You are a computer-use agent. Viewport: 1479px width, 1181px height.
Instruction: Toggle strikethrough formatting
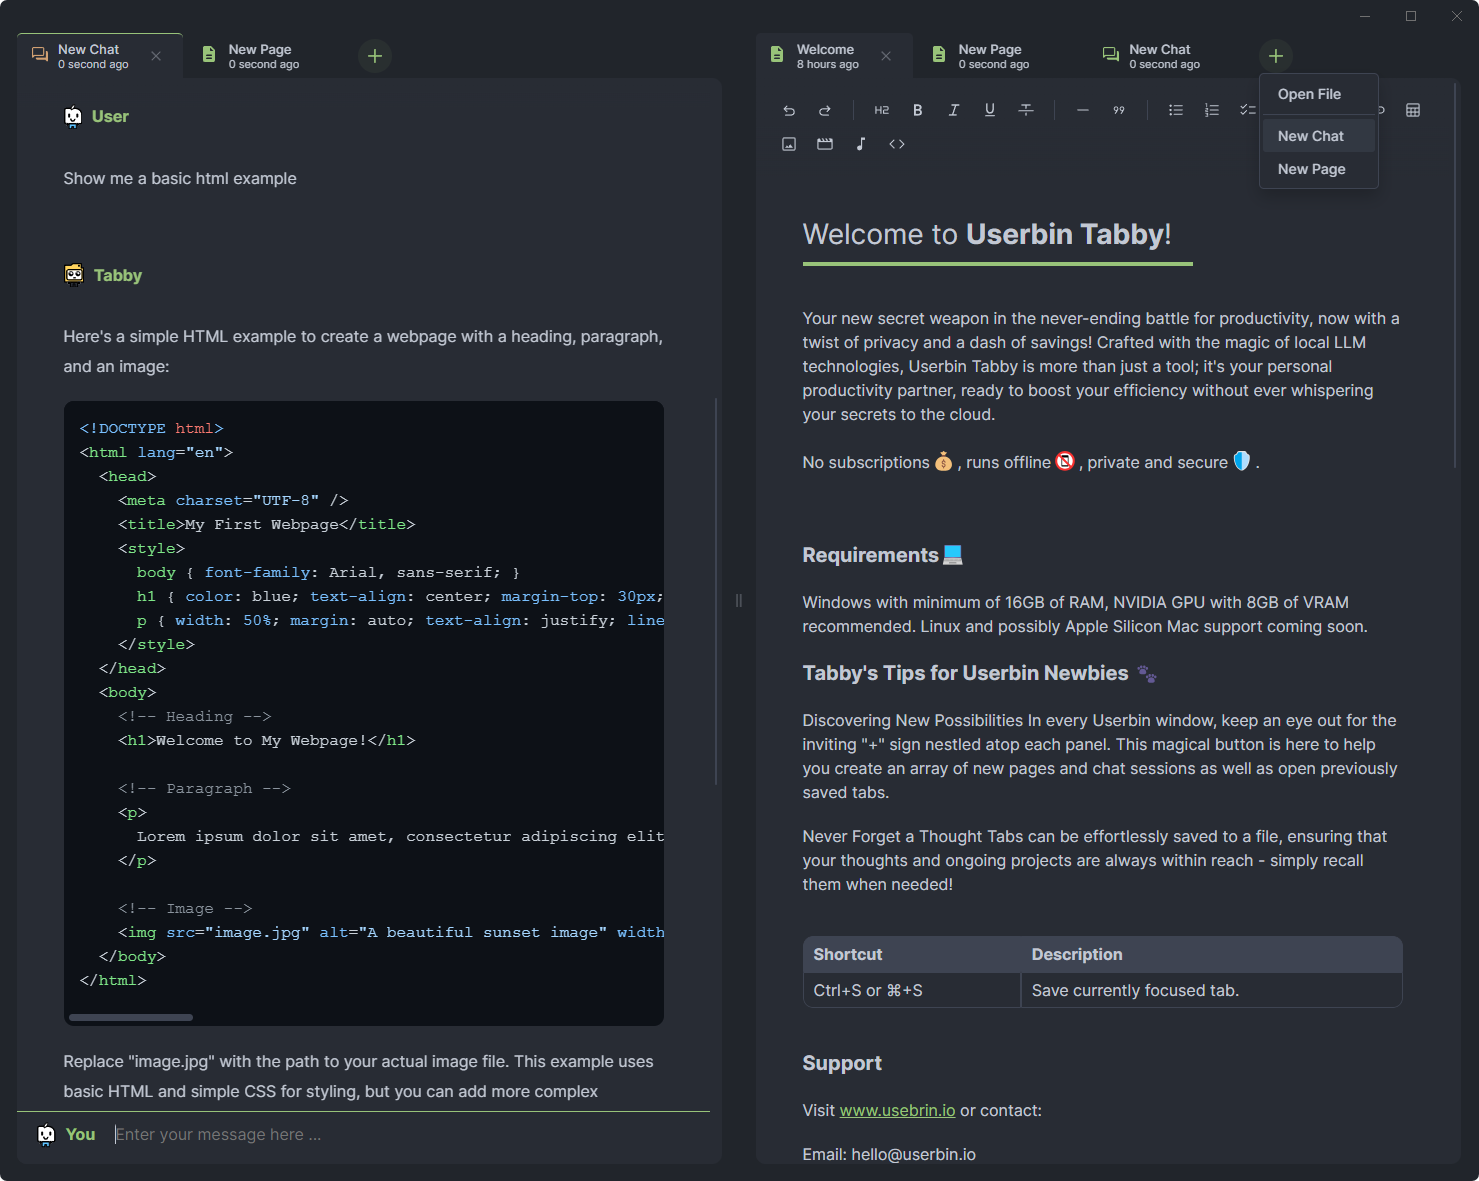pyautogui.click(x=1026, y=110)
